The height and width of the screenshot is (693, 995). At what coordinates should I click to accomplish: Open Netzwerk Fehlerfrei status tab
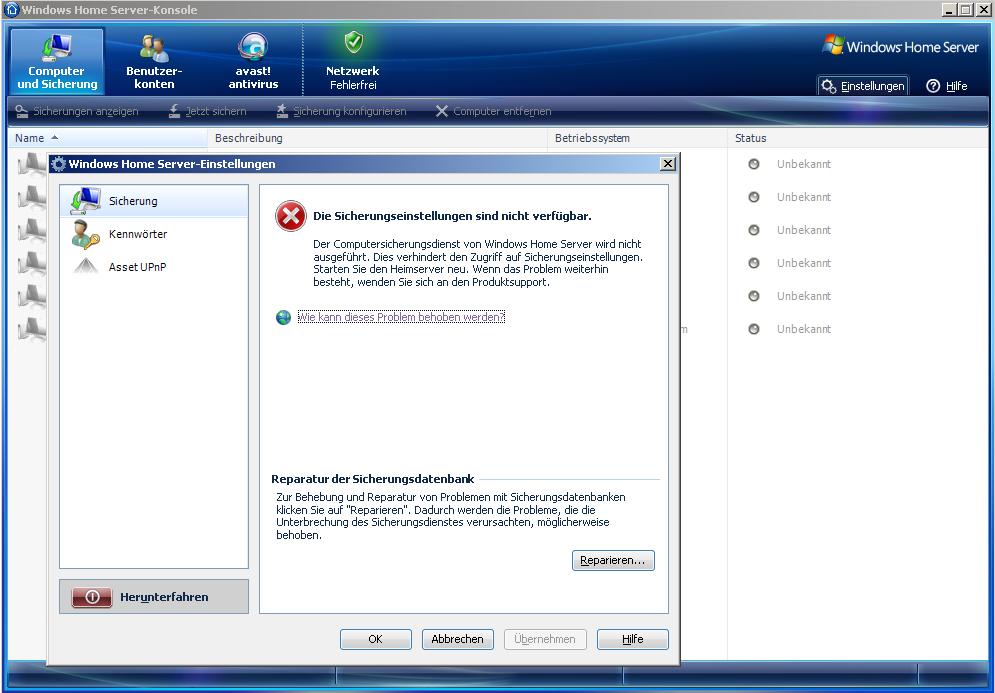(353, 61)
